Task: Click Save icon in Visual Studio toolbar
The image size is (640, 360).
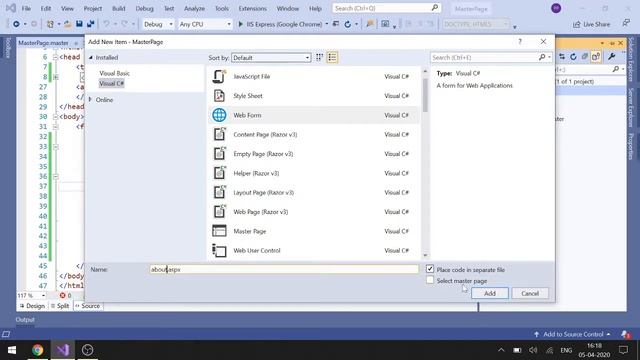Action: click(79, 24)
